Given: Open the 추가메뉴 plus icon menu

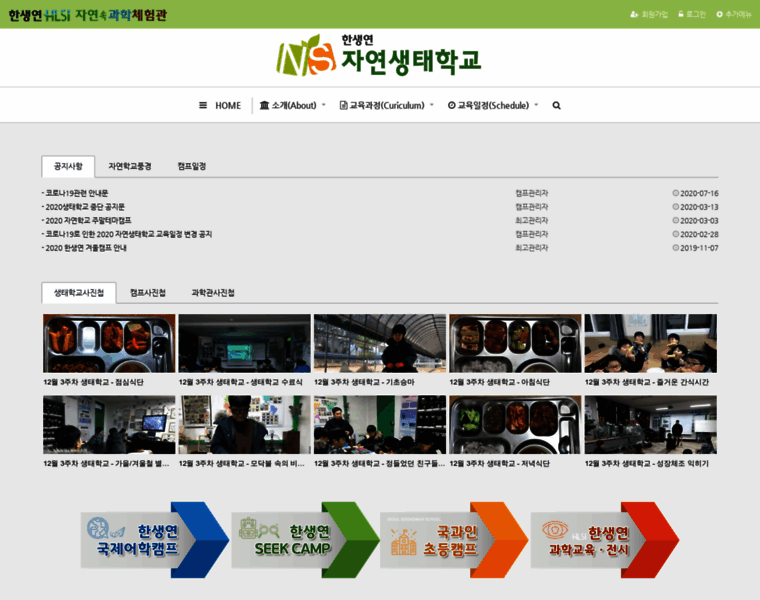Looking at the screenshot, I should 719,14.
